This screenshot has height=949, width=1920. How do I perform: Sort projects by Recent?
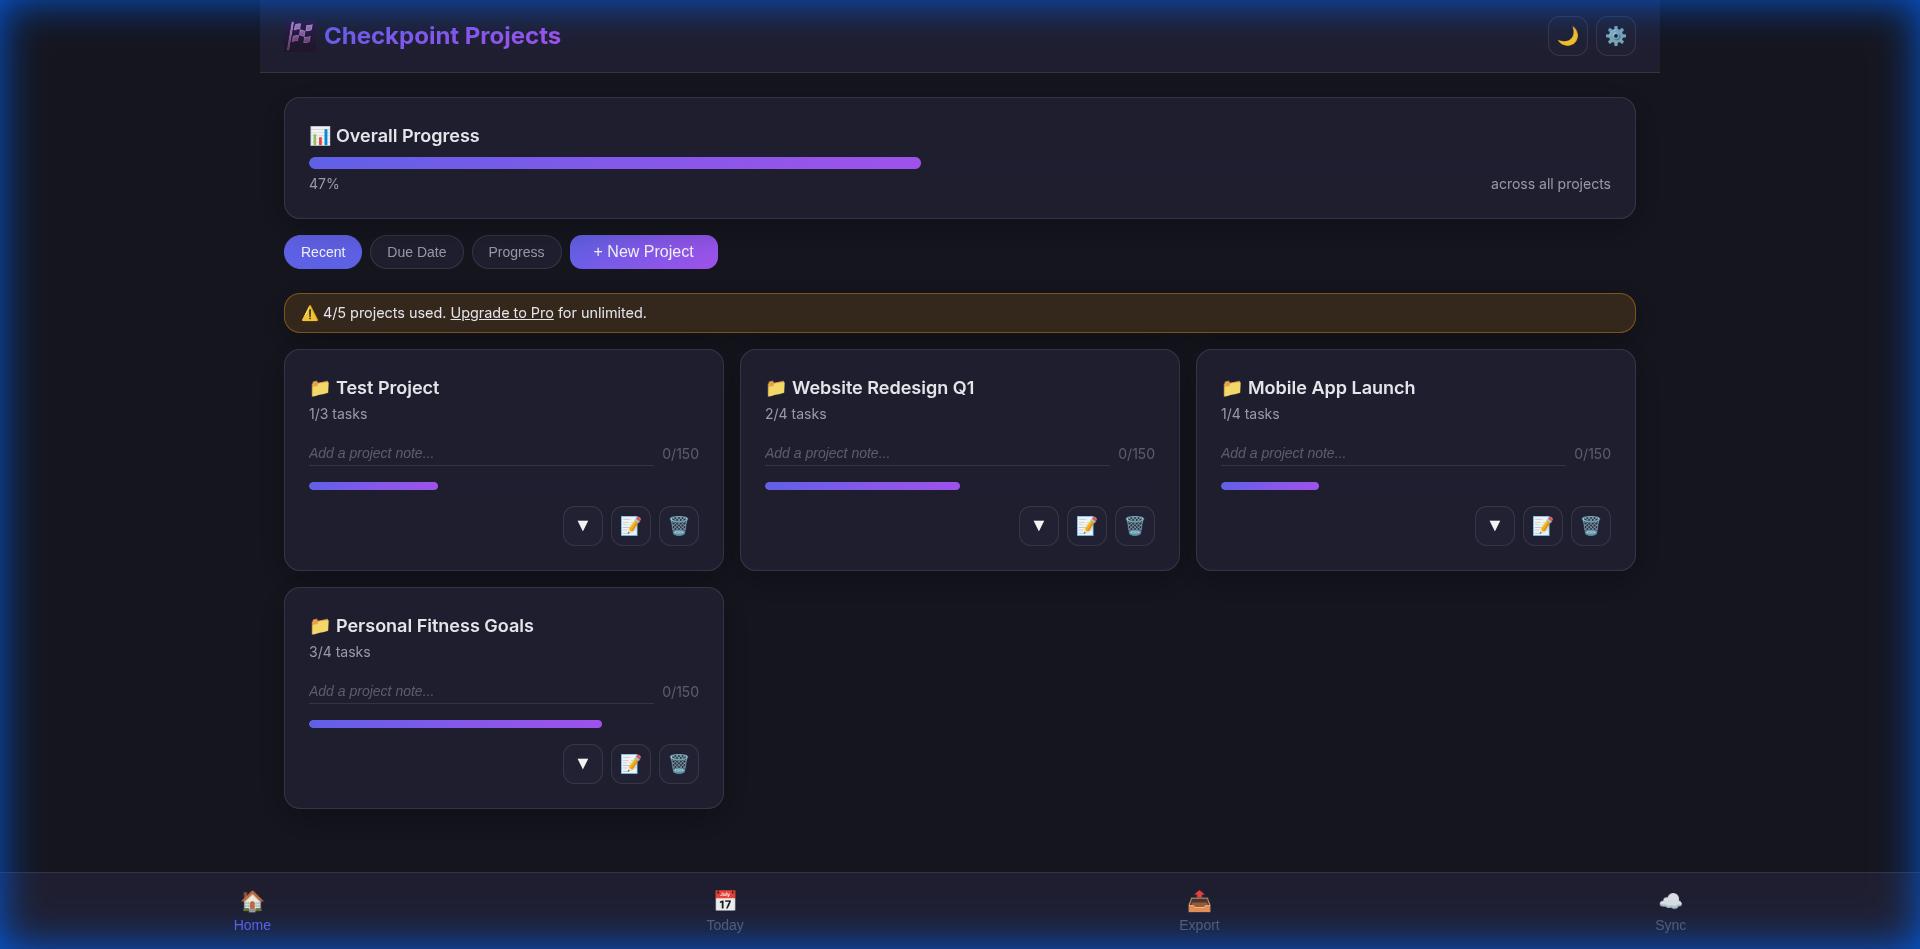(323, 252)
